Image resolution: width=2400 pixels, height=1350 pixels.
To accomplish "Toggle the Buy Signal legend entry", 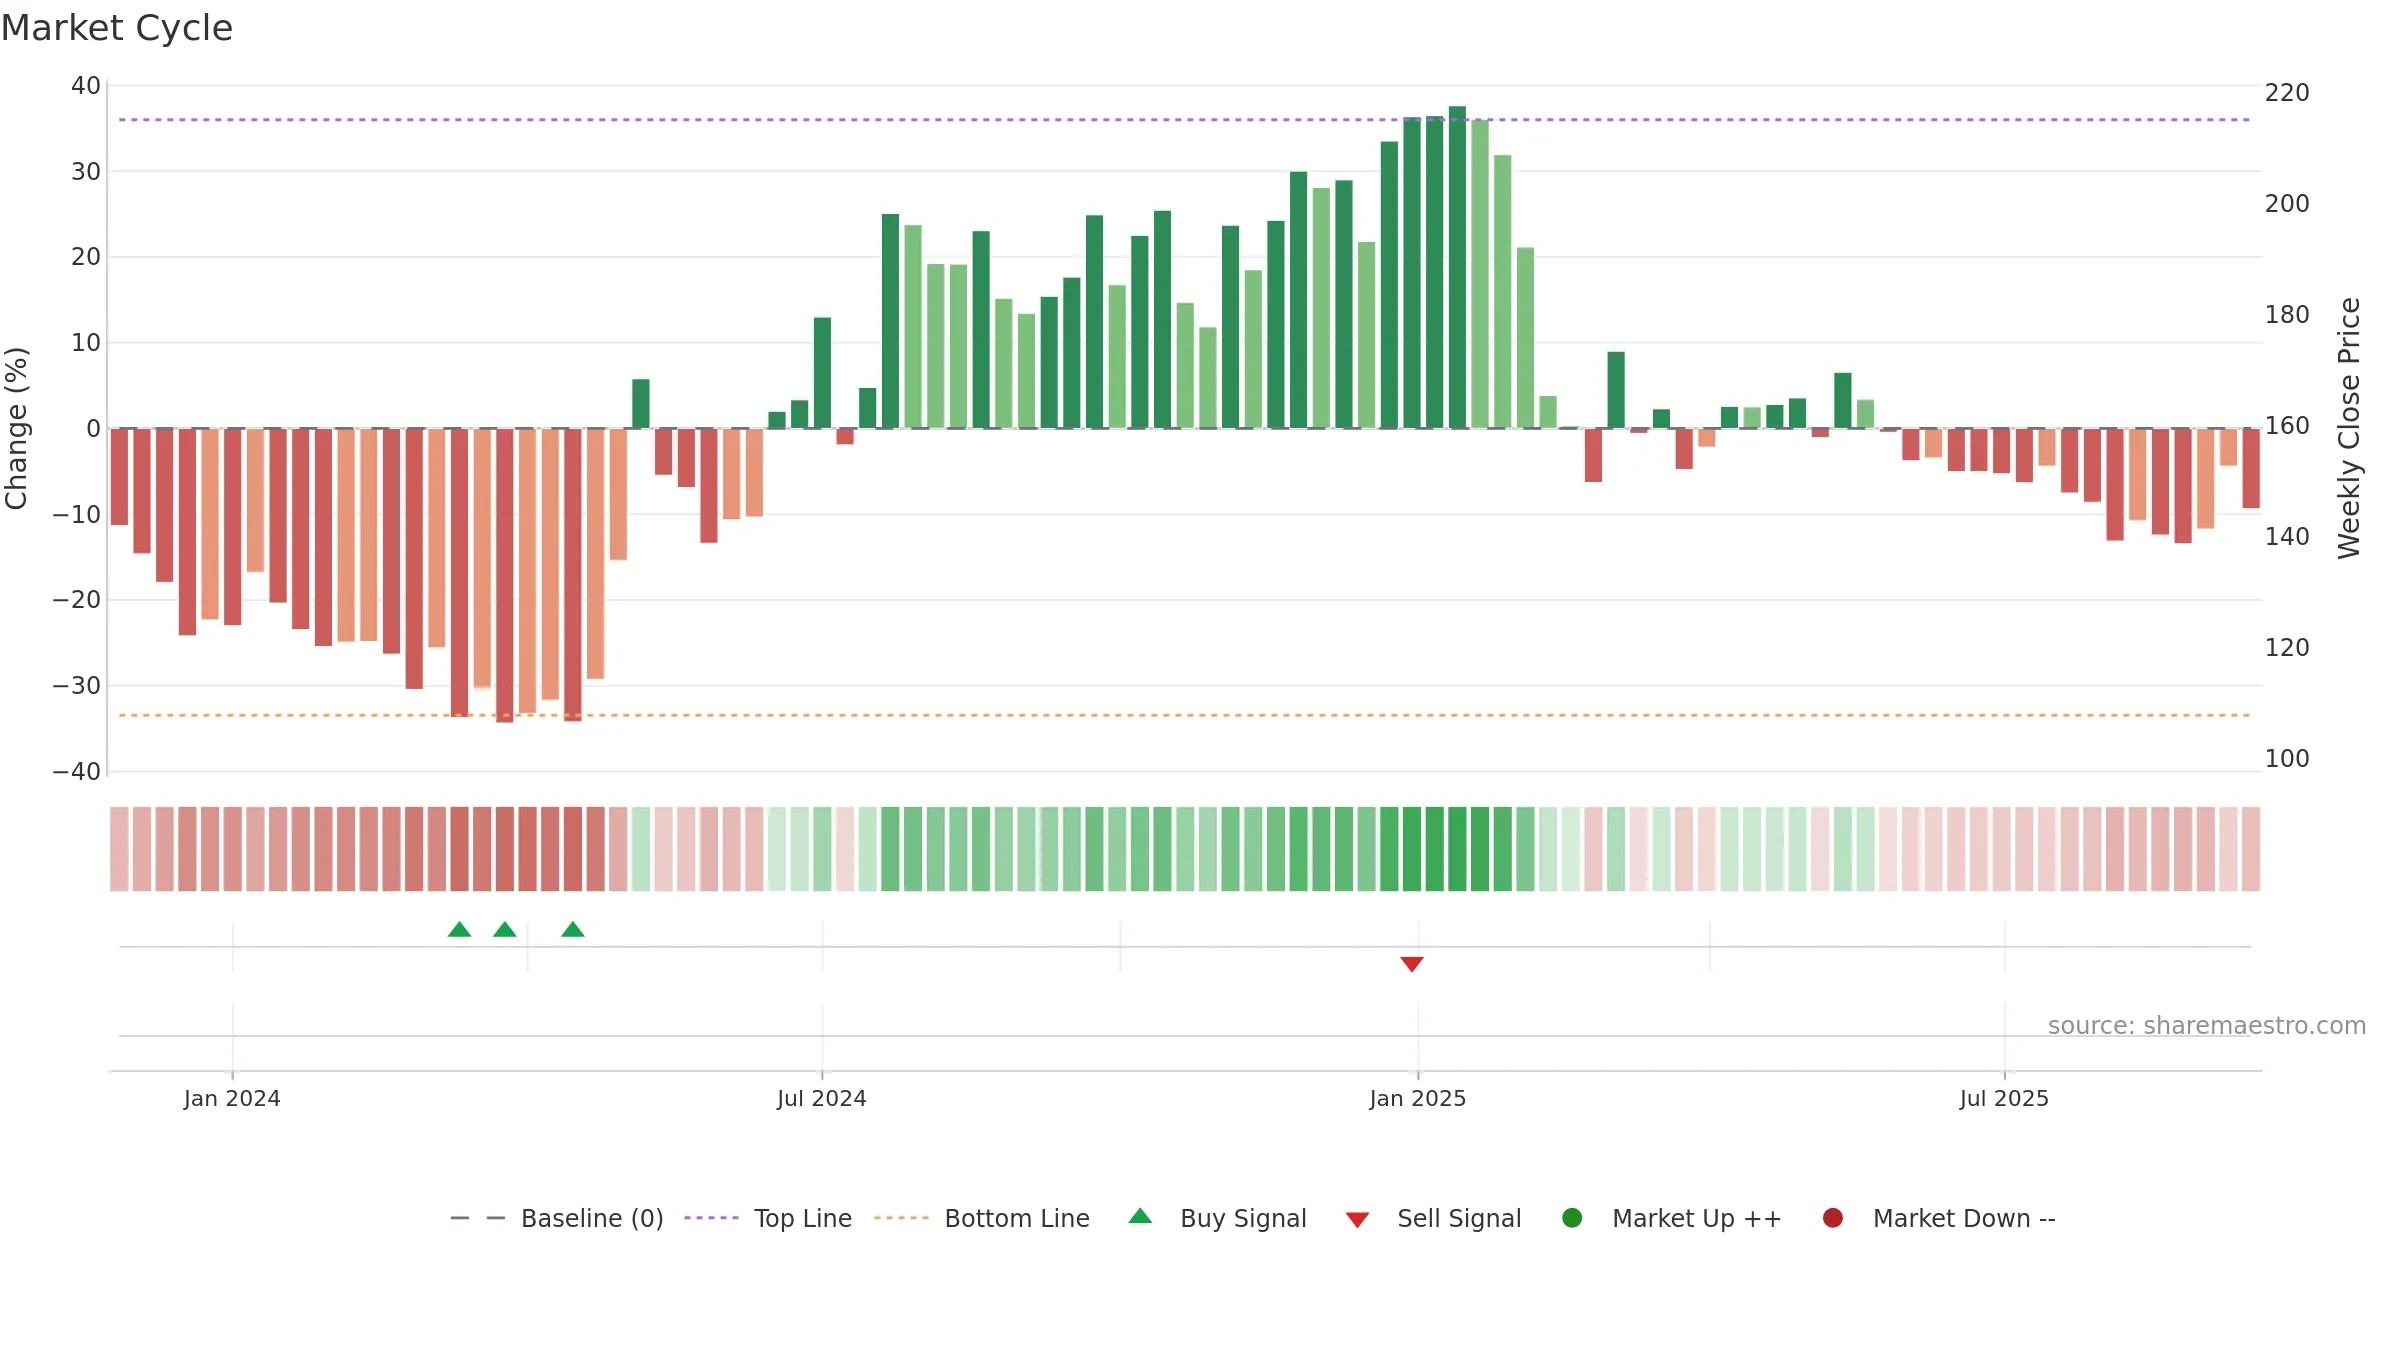I will click(x=1217, y=1218).
